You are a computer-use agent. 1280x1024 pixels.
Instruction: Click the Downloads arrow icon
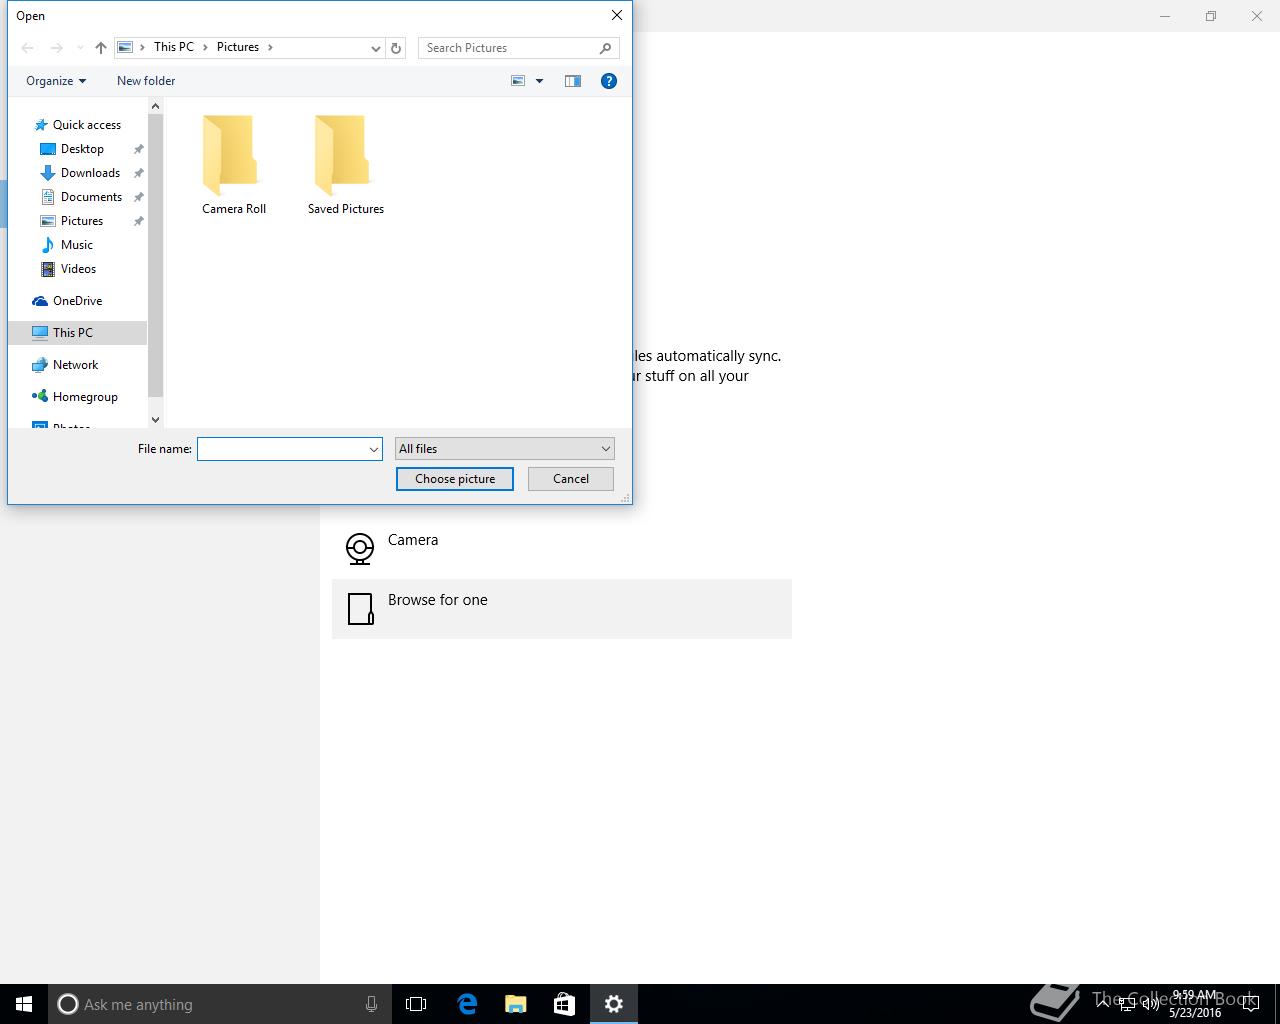pyautogui.click(x=48, y=173)
